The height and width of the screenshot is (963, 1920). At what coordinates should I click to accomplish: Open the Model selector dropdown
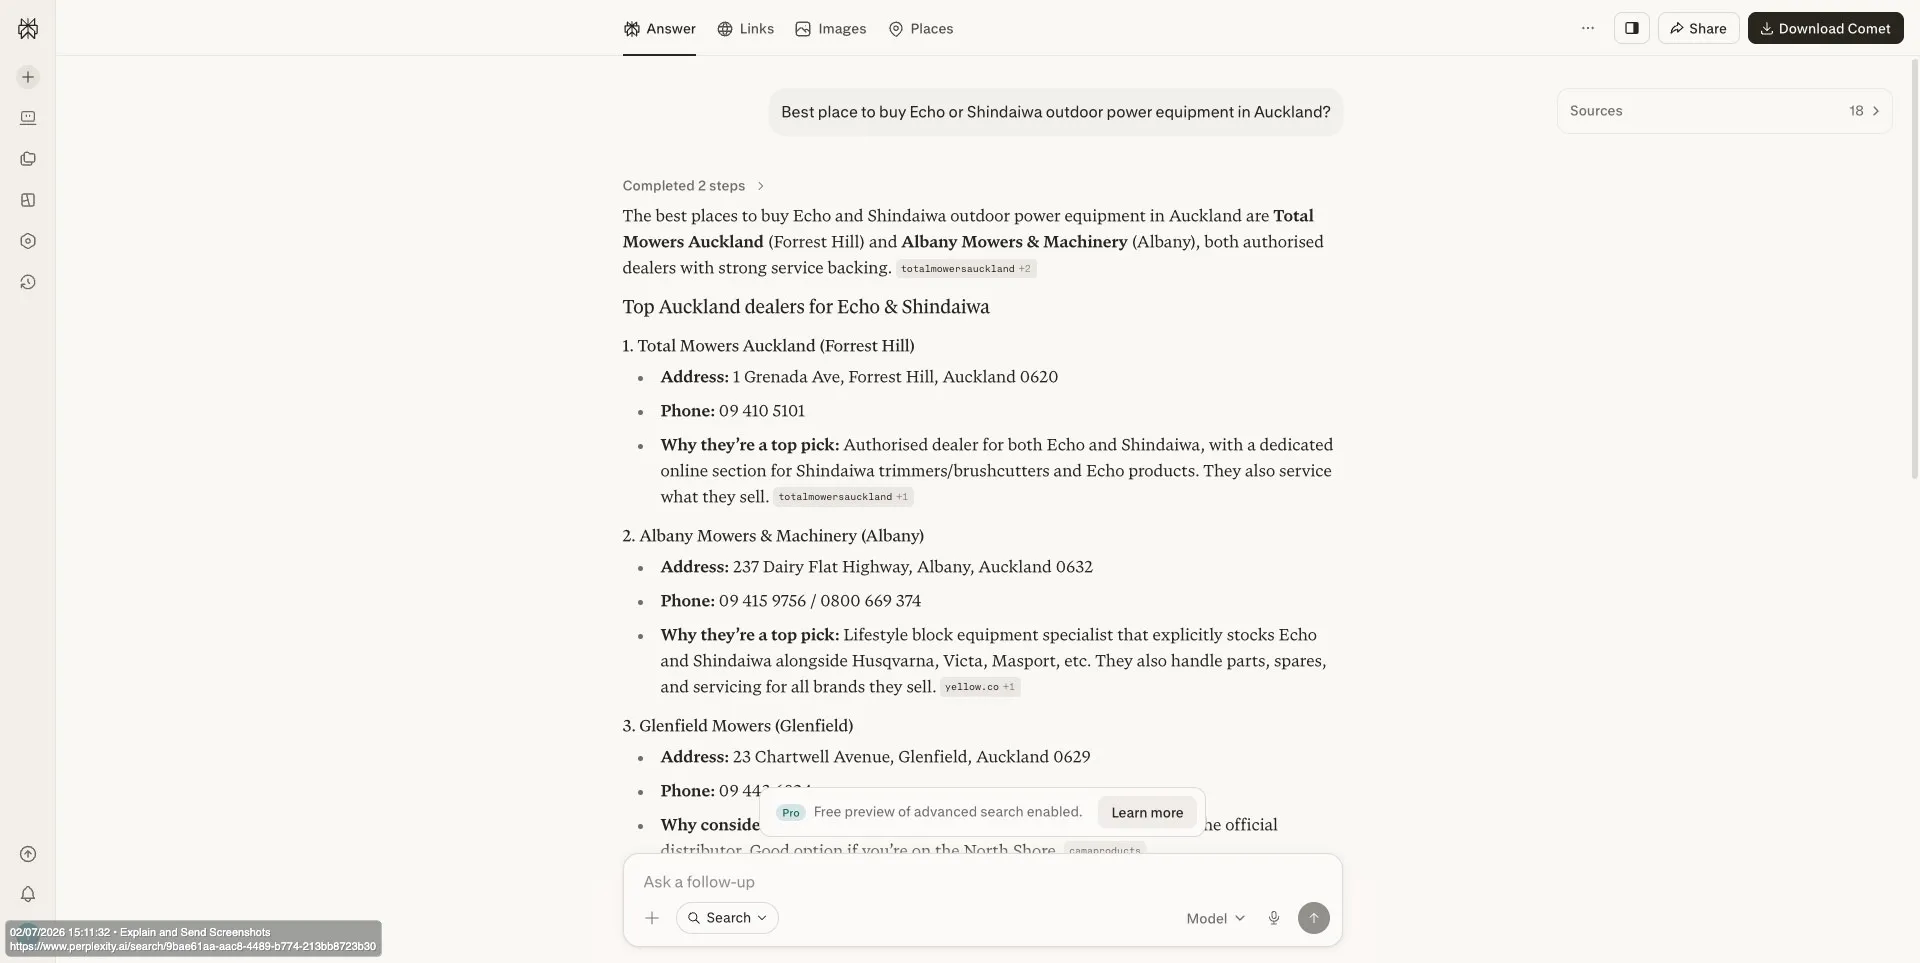(1215, 918)
